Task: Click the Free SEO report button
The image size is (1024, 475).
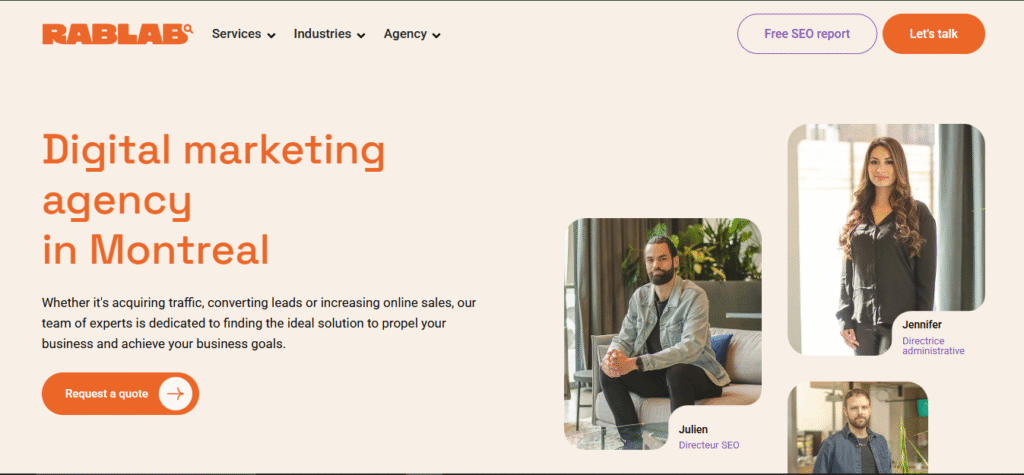Action: pyautogui.click(x=807, y=34)
